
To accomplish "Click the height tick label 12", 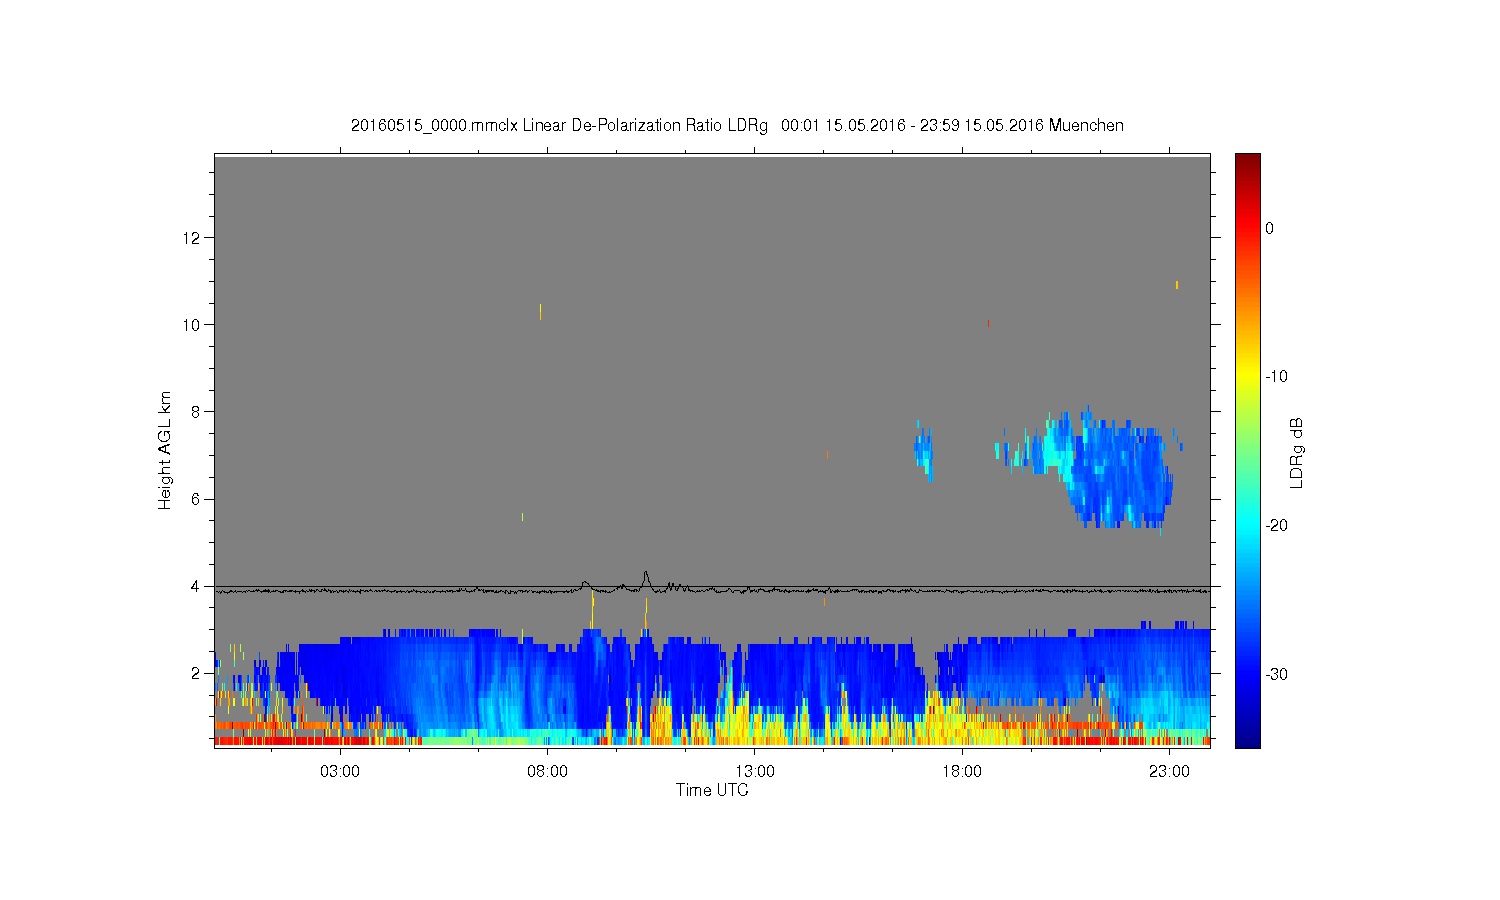I will [193, 237].
